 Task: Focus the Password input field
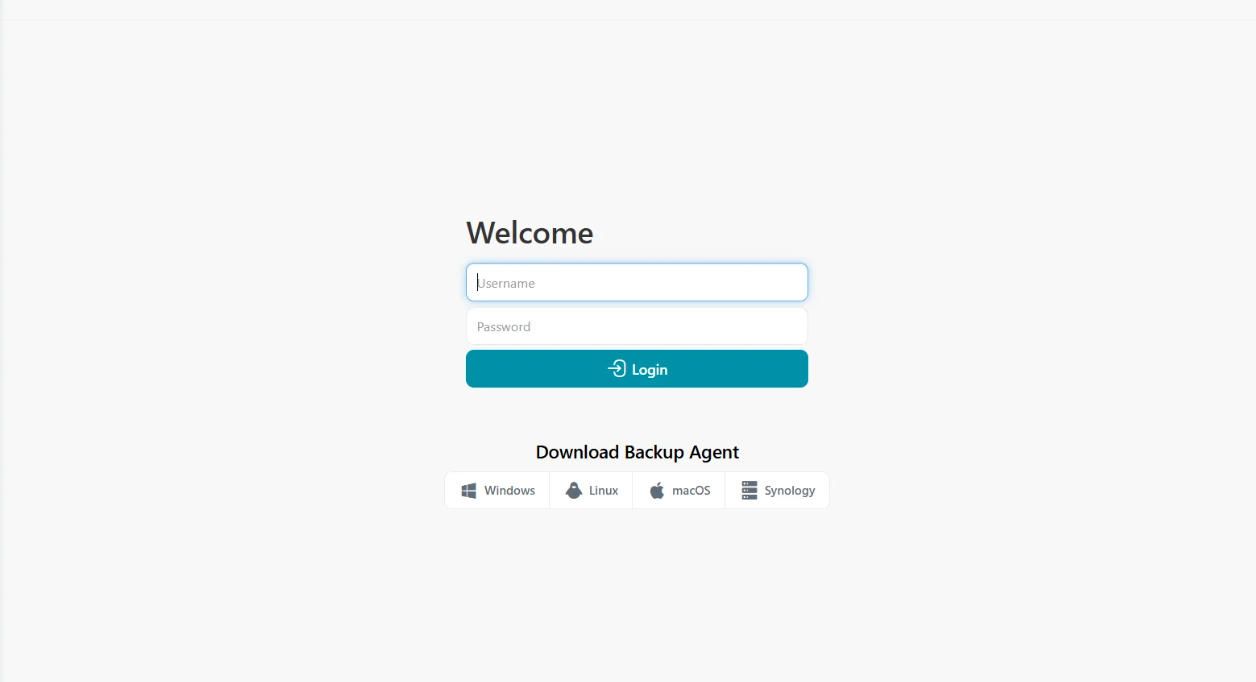tap(637, 326)
